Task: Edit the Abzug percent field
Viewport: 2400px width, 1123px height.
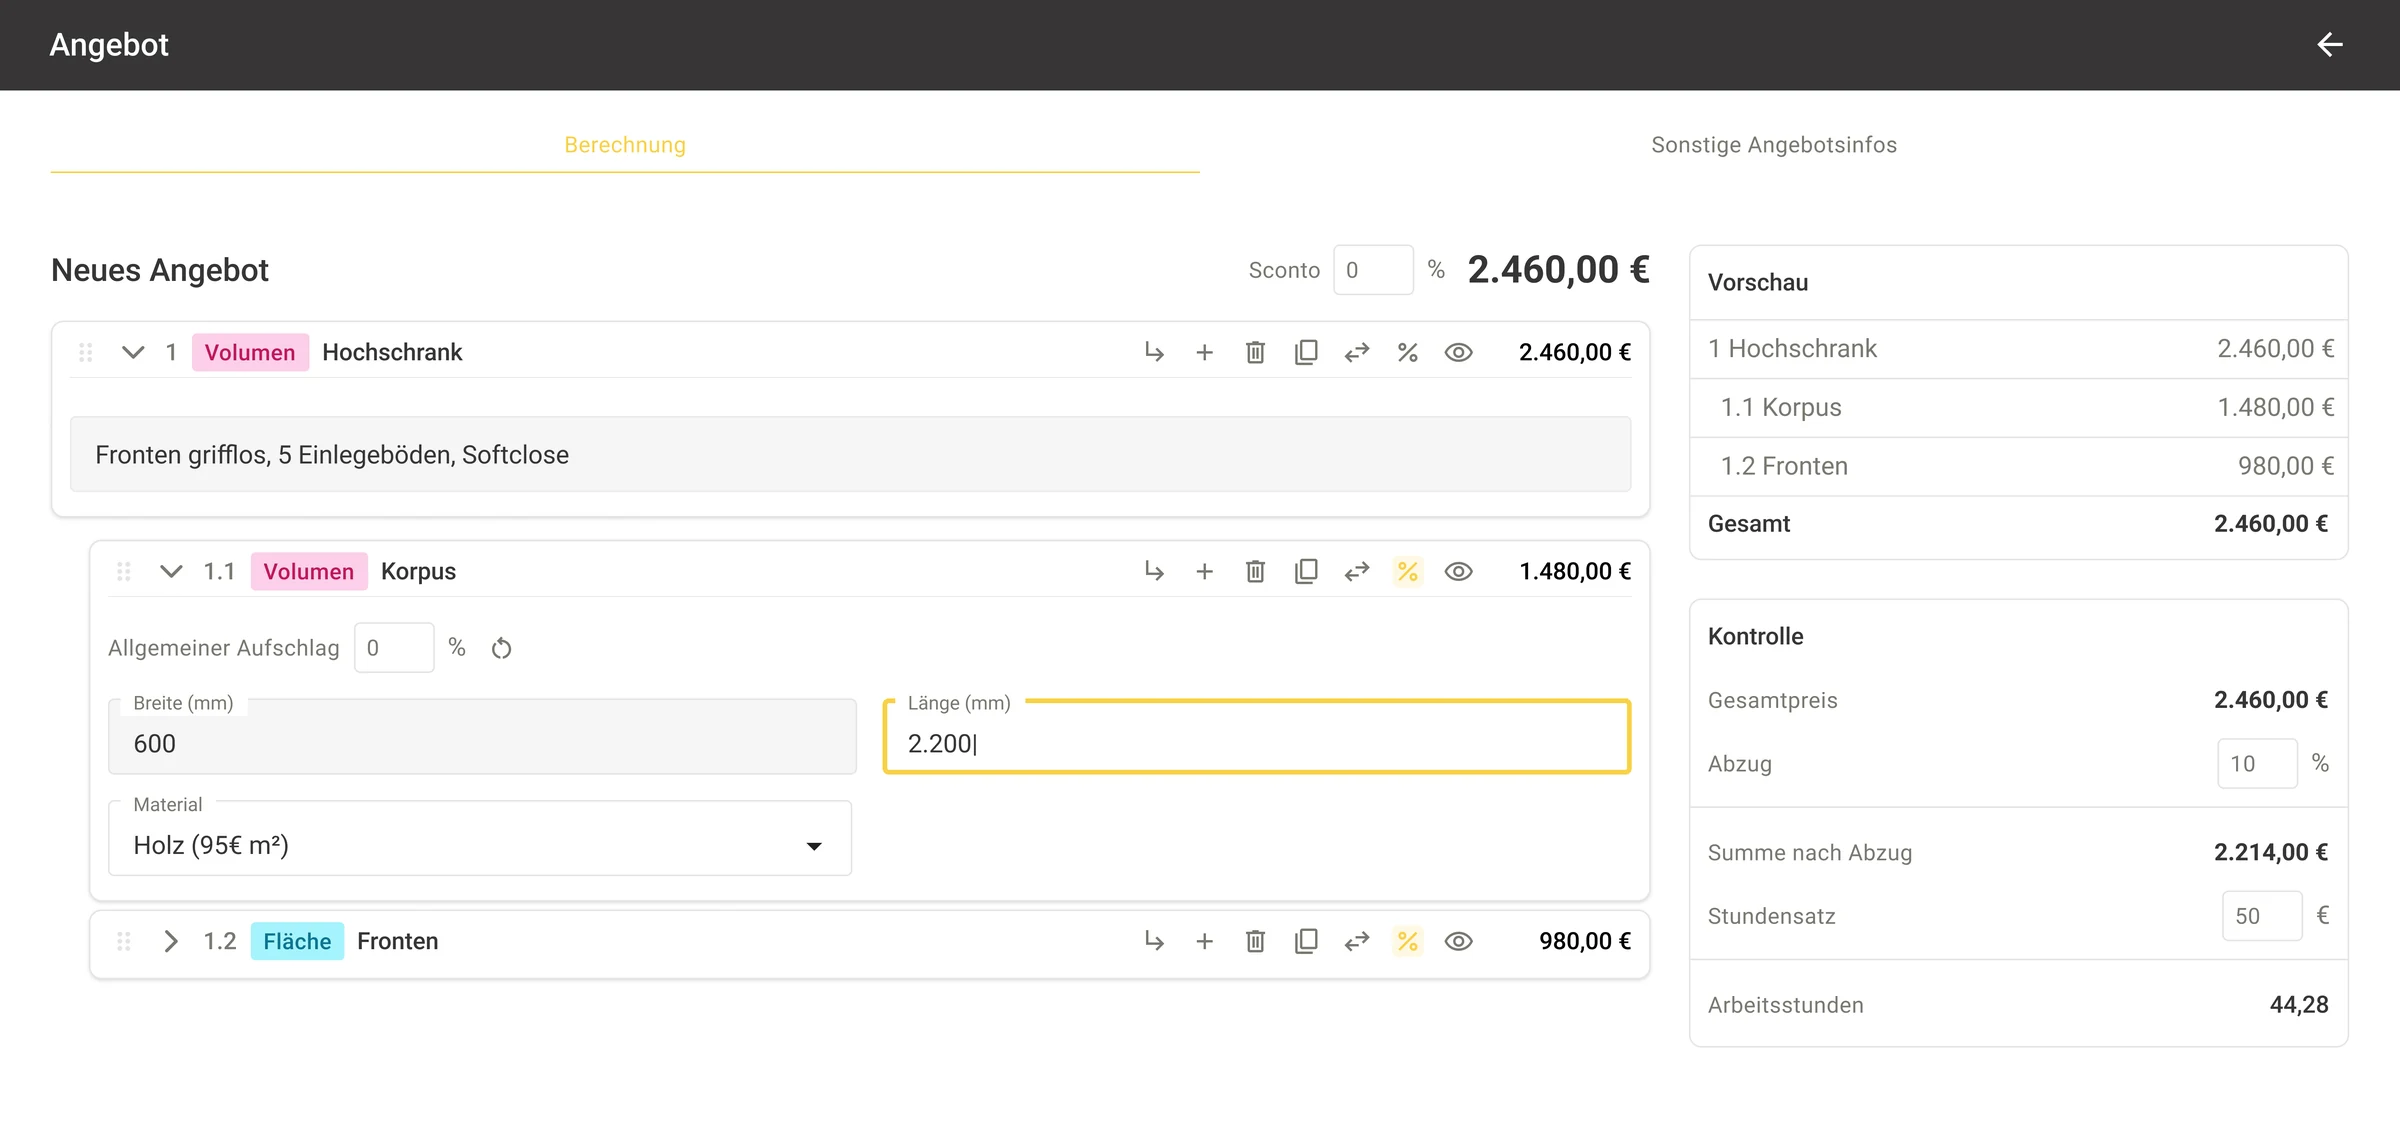Action: coord(2257,764)
